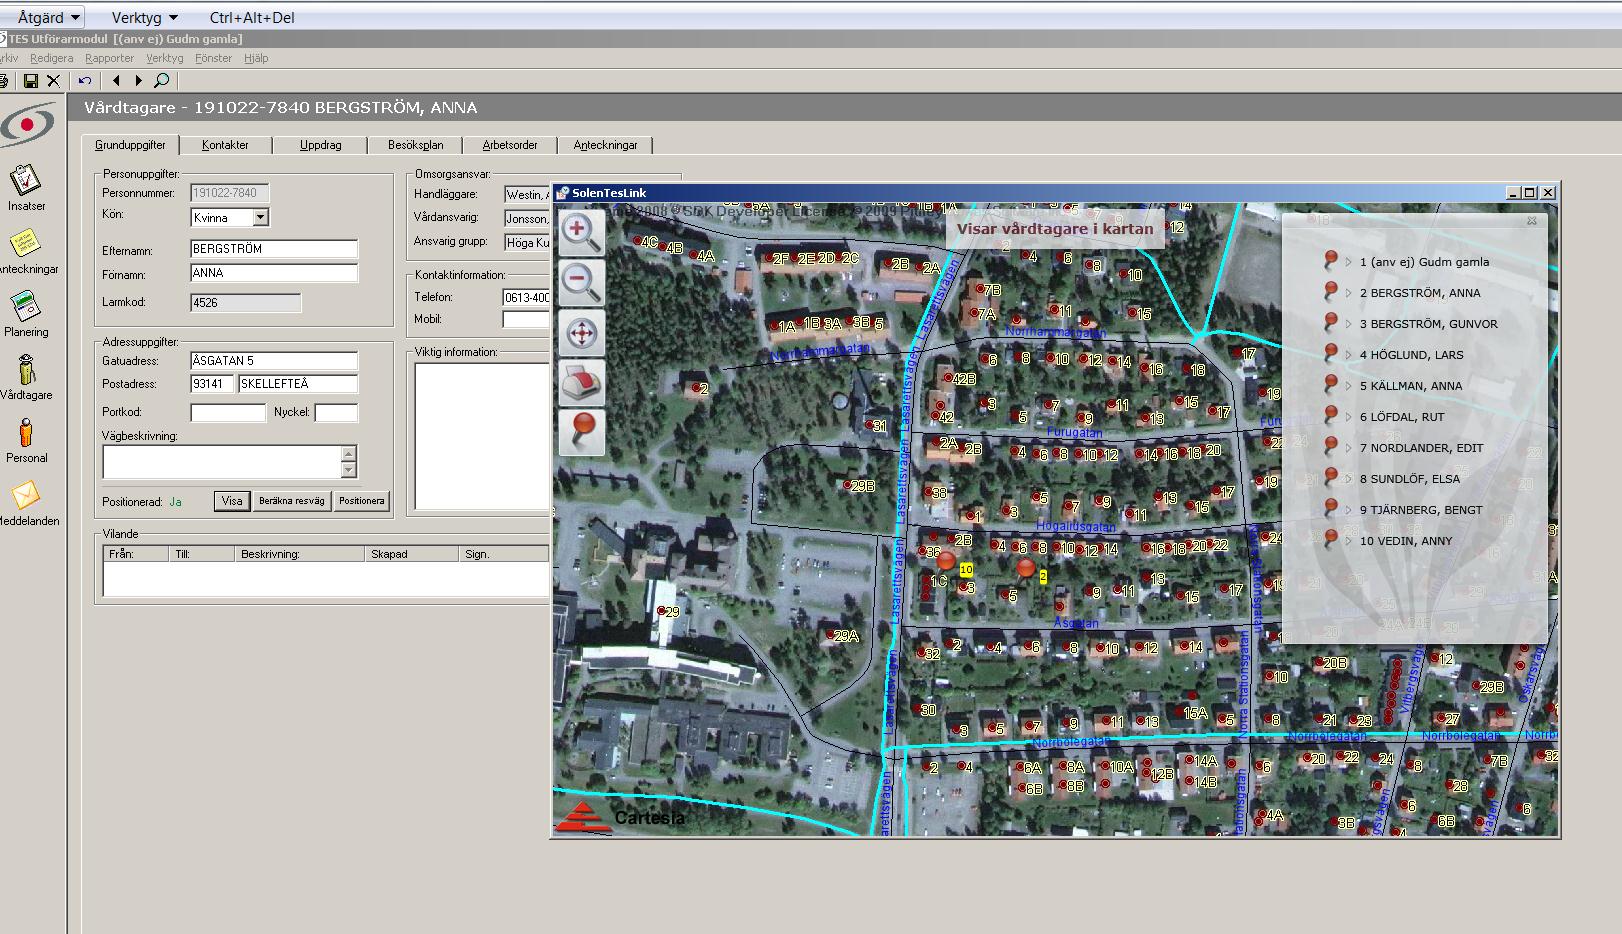Image resolution: width=1622 pixels, height=934 pixels.
Task: Open Anteckningar in the sidebar
Action: coord(26,251)
